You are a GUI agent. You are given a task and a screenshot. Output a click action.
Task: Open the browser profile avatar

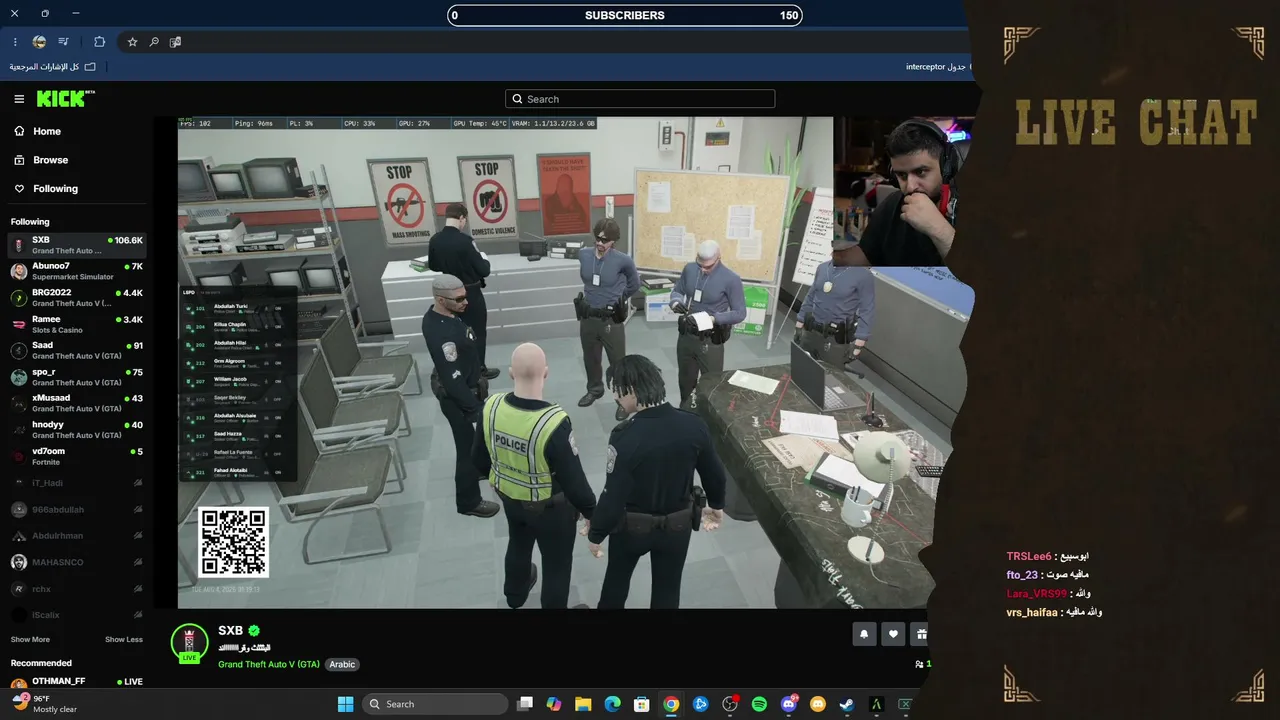(x=39, y=42)
